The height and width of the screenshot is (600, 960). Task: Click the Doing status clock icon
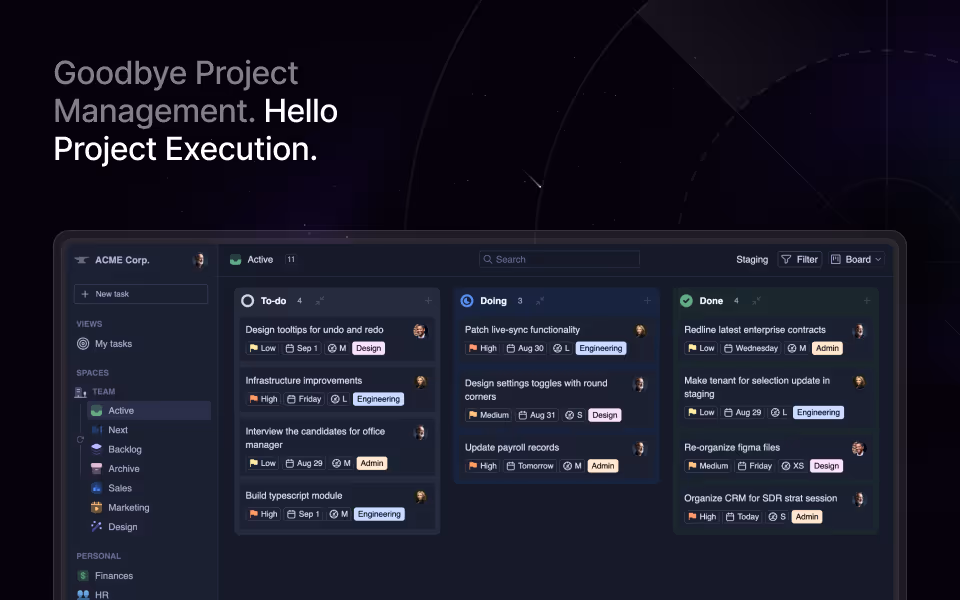[467, 301]
